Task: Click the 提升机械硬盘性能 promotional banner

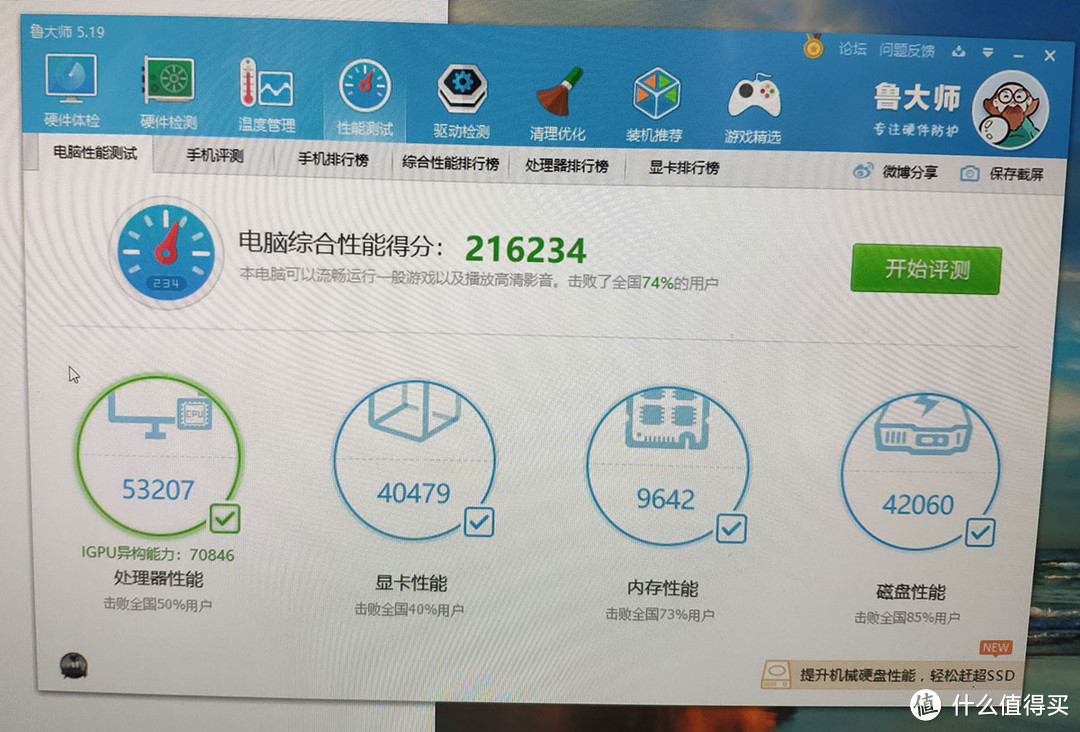Action: (x=891, y=675)
